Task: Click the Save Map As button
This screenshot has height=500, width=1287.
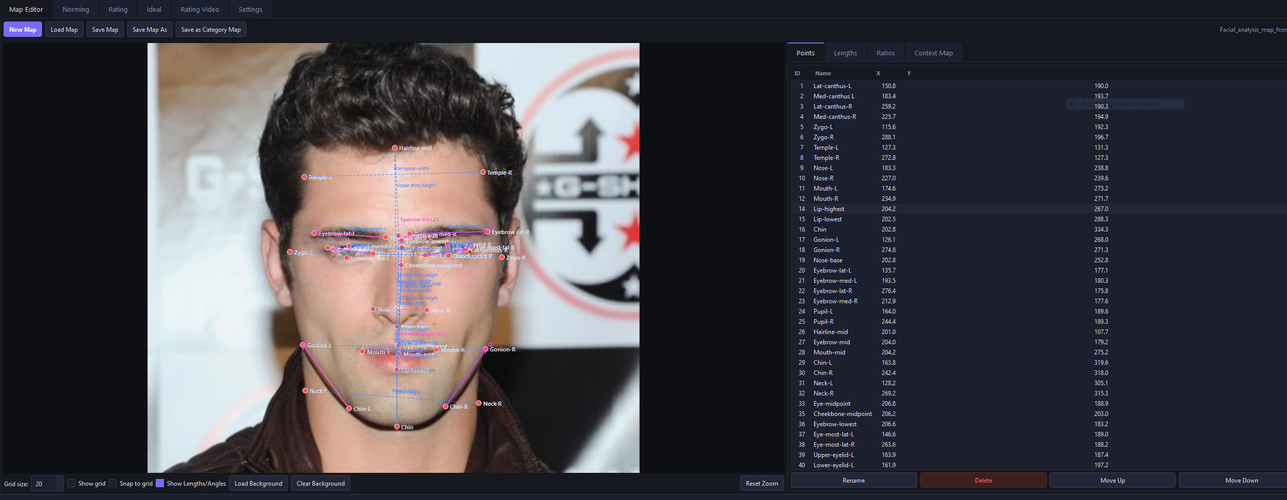Action: point(150,30)
